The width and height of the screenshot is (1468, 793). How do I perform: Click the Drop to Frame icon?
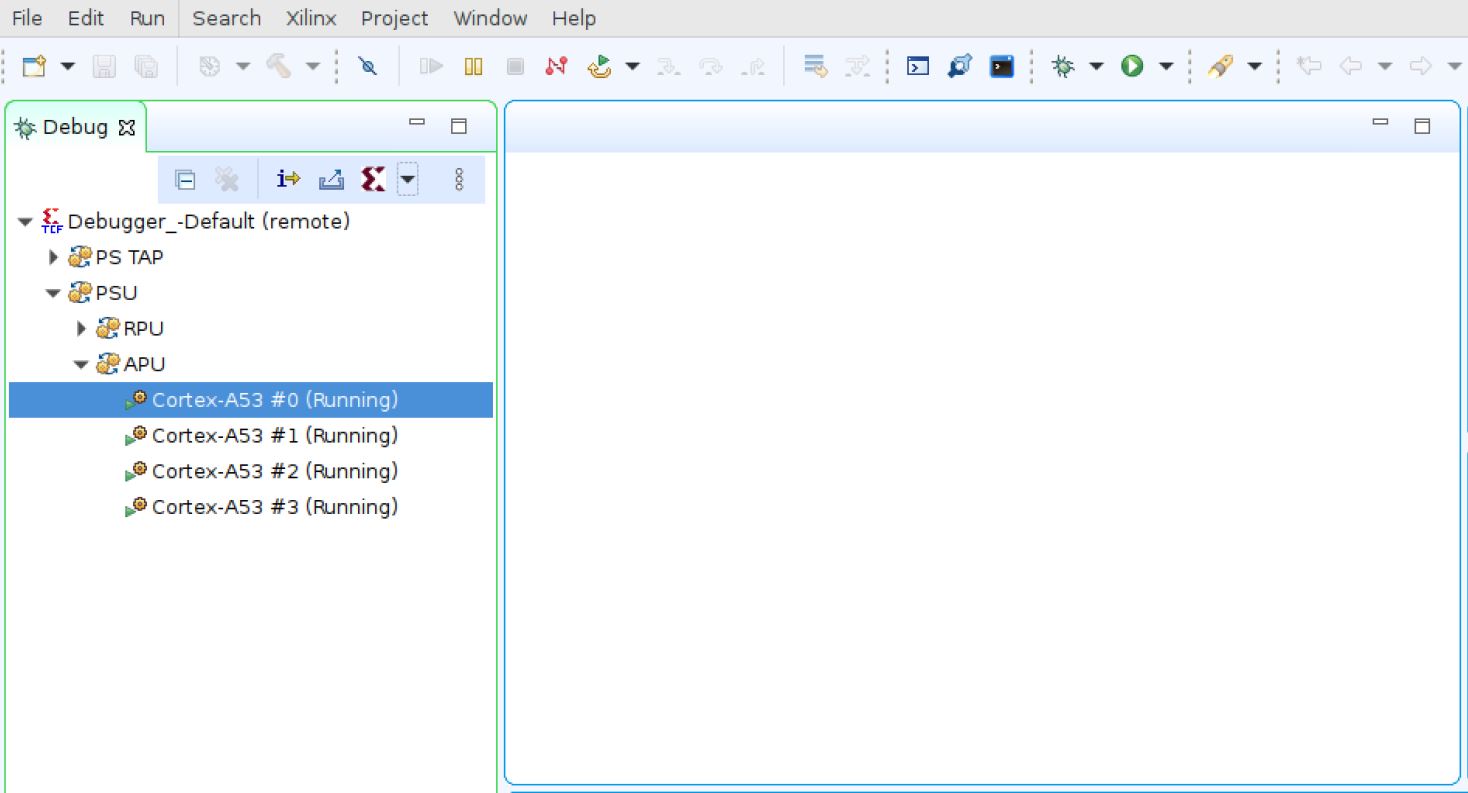click(816, 67)
